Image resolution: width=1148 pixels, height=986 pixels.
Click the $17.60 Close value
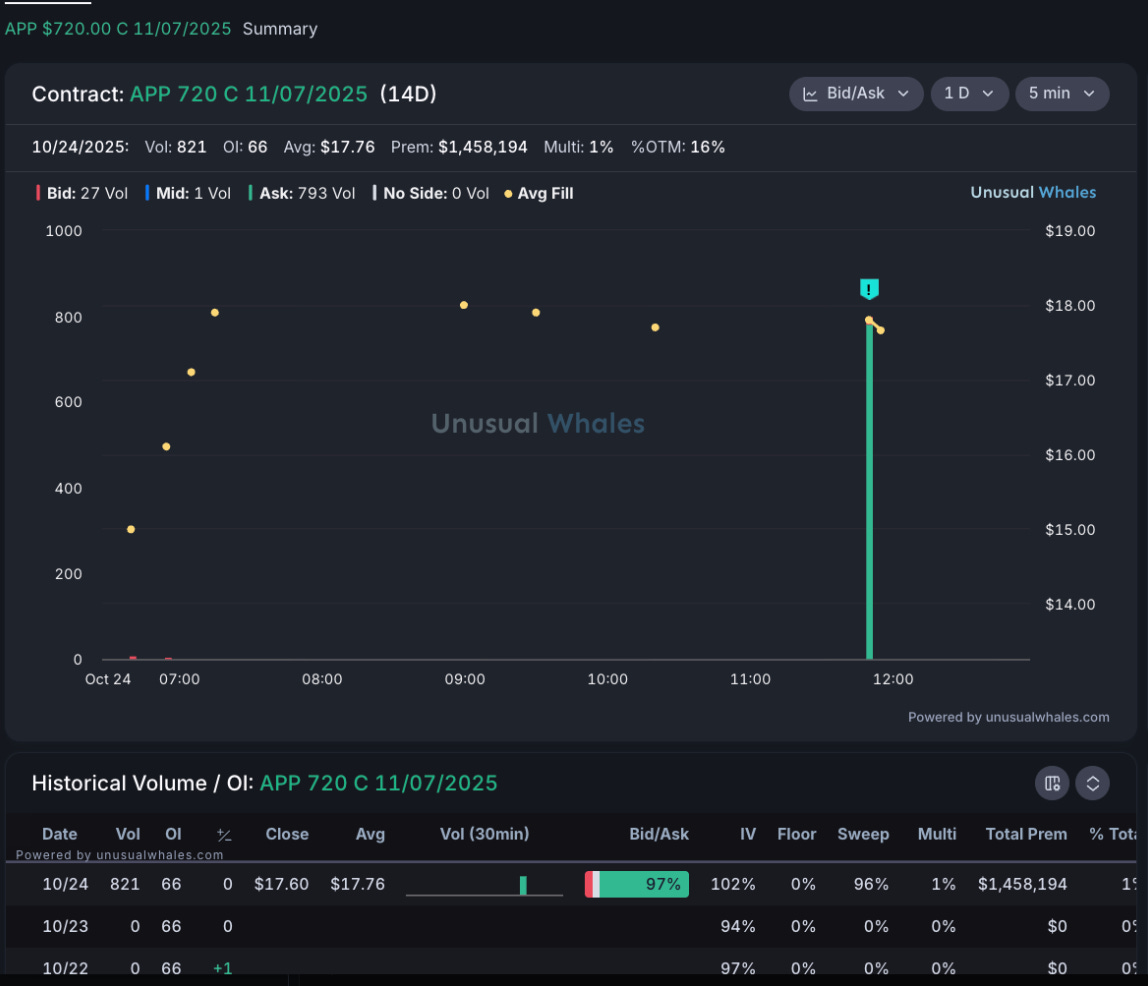[281, 884]
